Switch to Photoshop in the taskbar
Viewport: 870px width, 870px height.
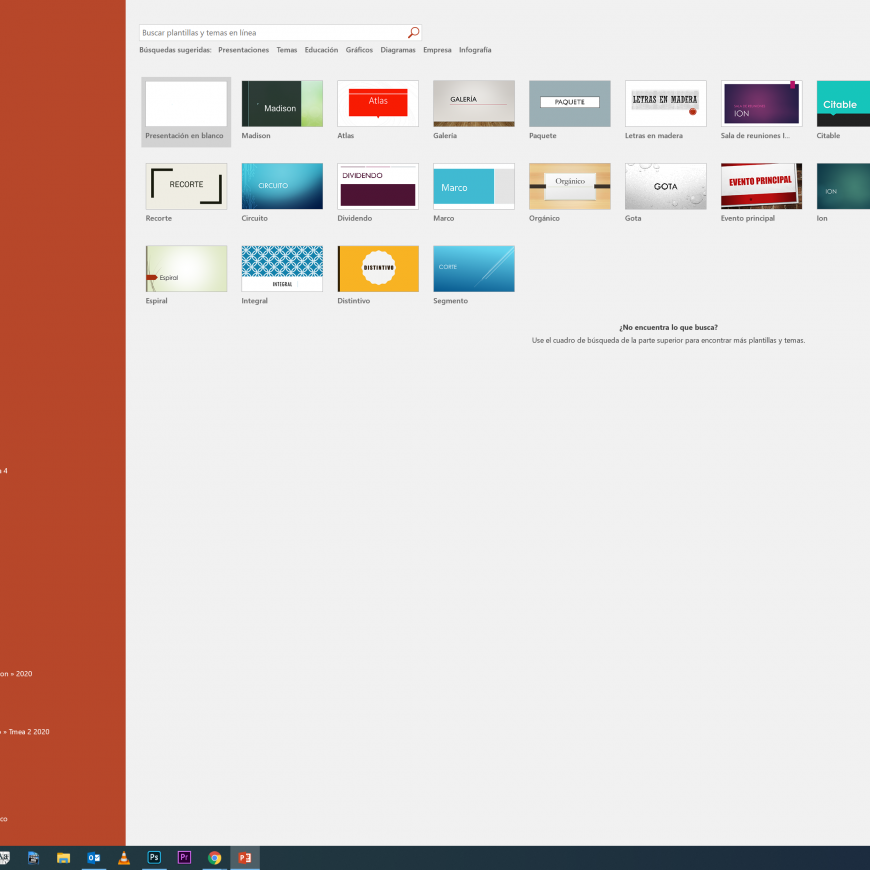(154, 858)
